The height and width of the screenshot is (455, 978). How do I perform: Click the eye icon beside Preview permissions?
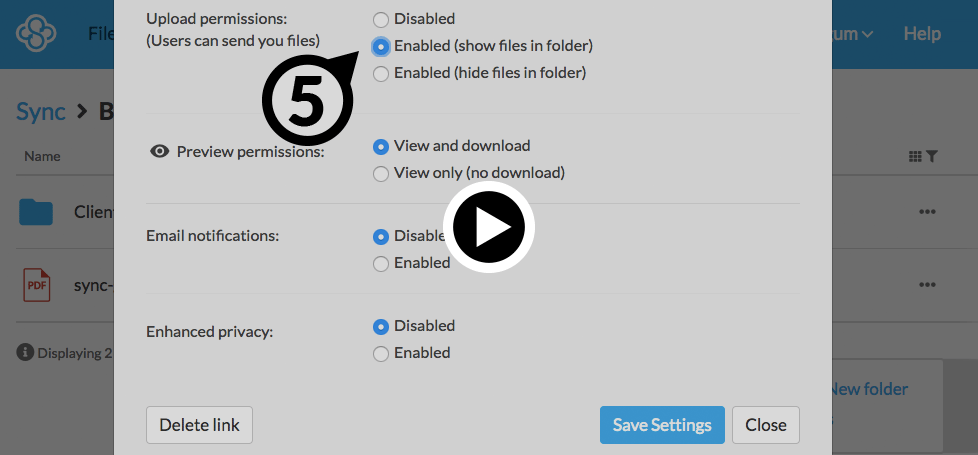(x=159, y=152)
